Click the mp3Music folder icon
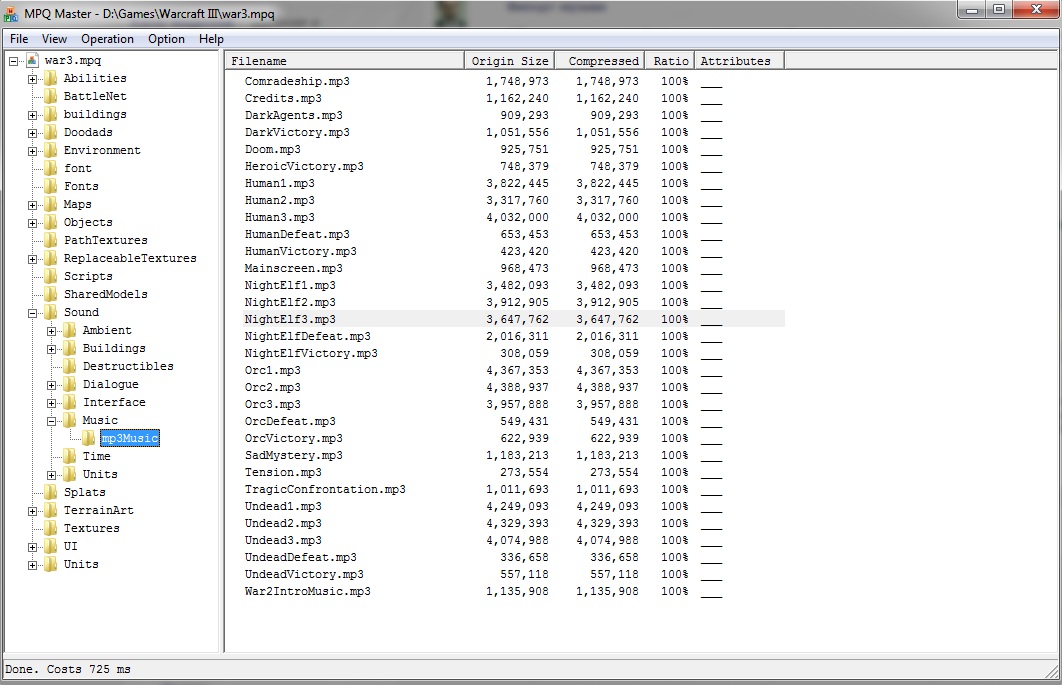 89,438
